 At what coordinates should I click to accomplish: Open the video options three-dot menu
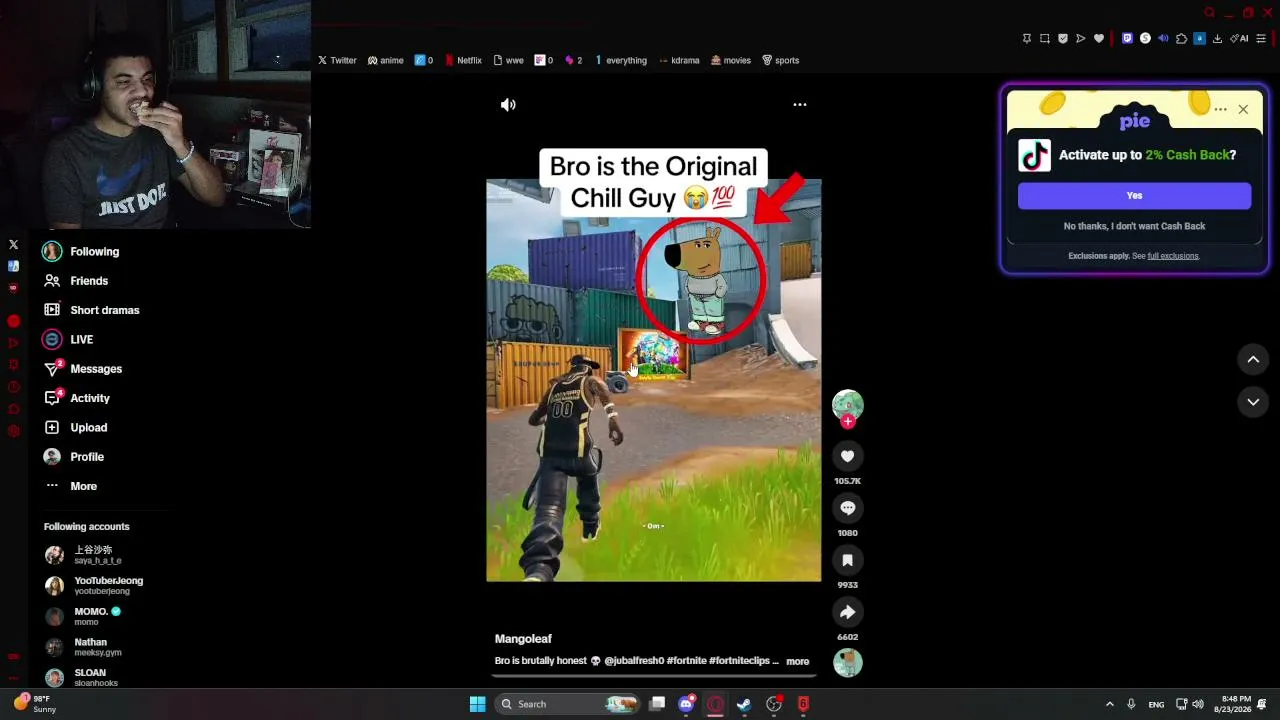point(800,104)
